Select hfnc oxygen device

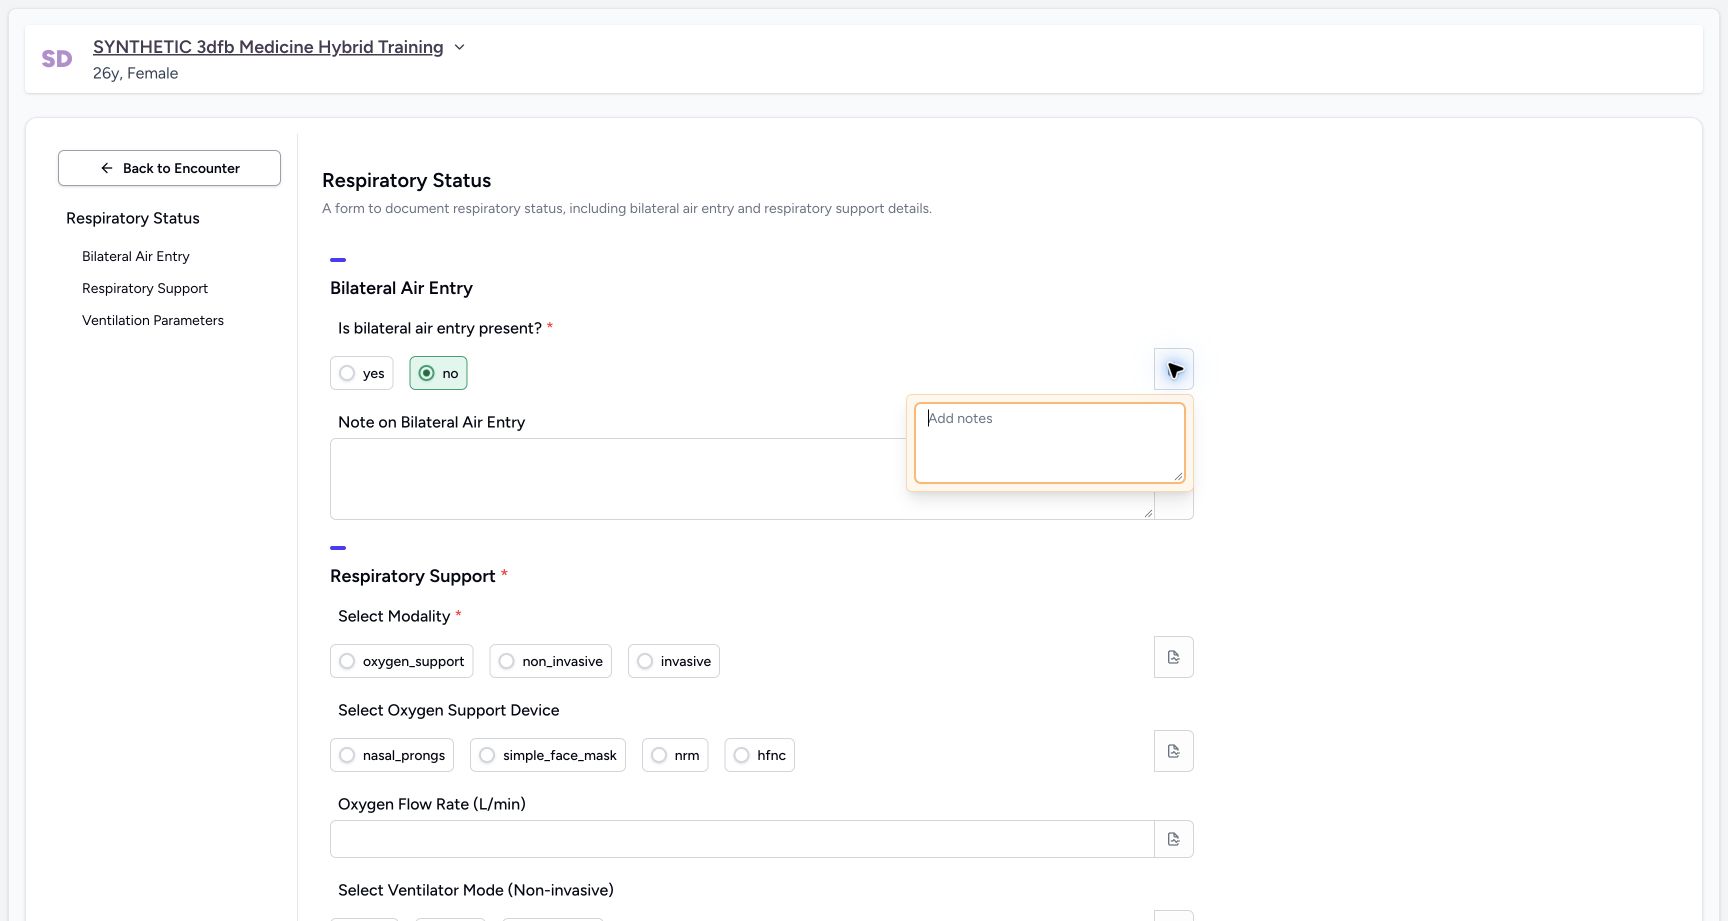pyautogui.click(x=760, y=755)
